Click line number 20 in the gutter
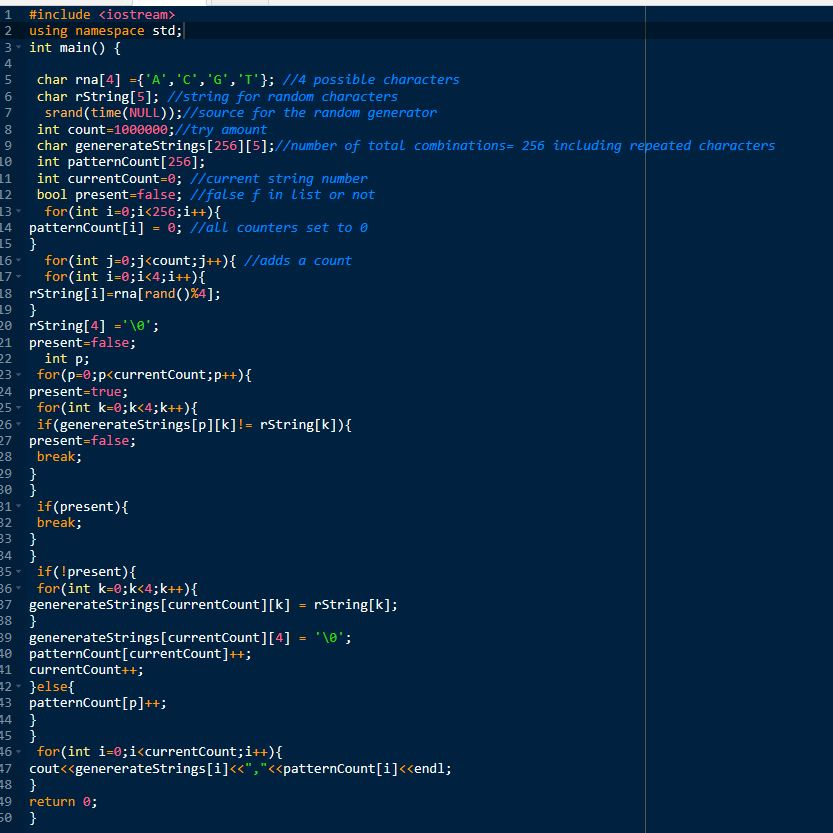Viewport: 833px width, 833px height. click(8, 325)
